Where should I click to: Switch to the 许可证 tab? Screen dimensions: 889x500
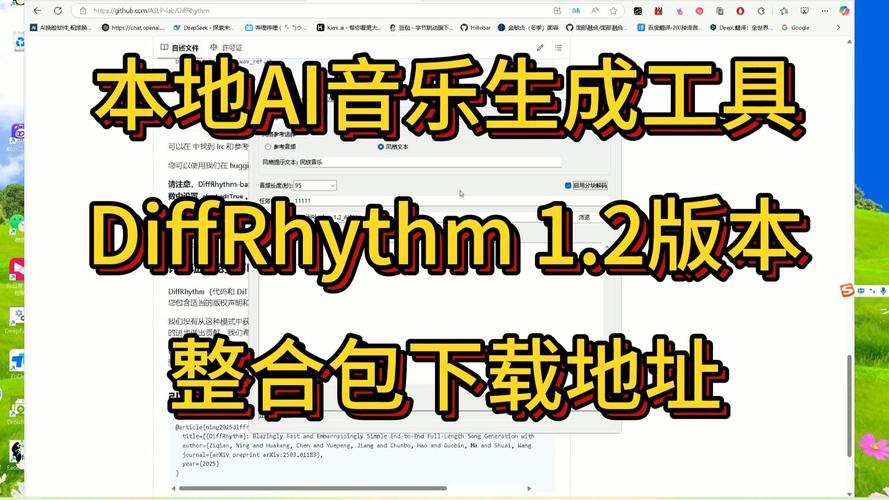(x=226, y=48)
